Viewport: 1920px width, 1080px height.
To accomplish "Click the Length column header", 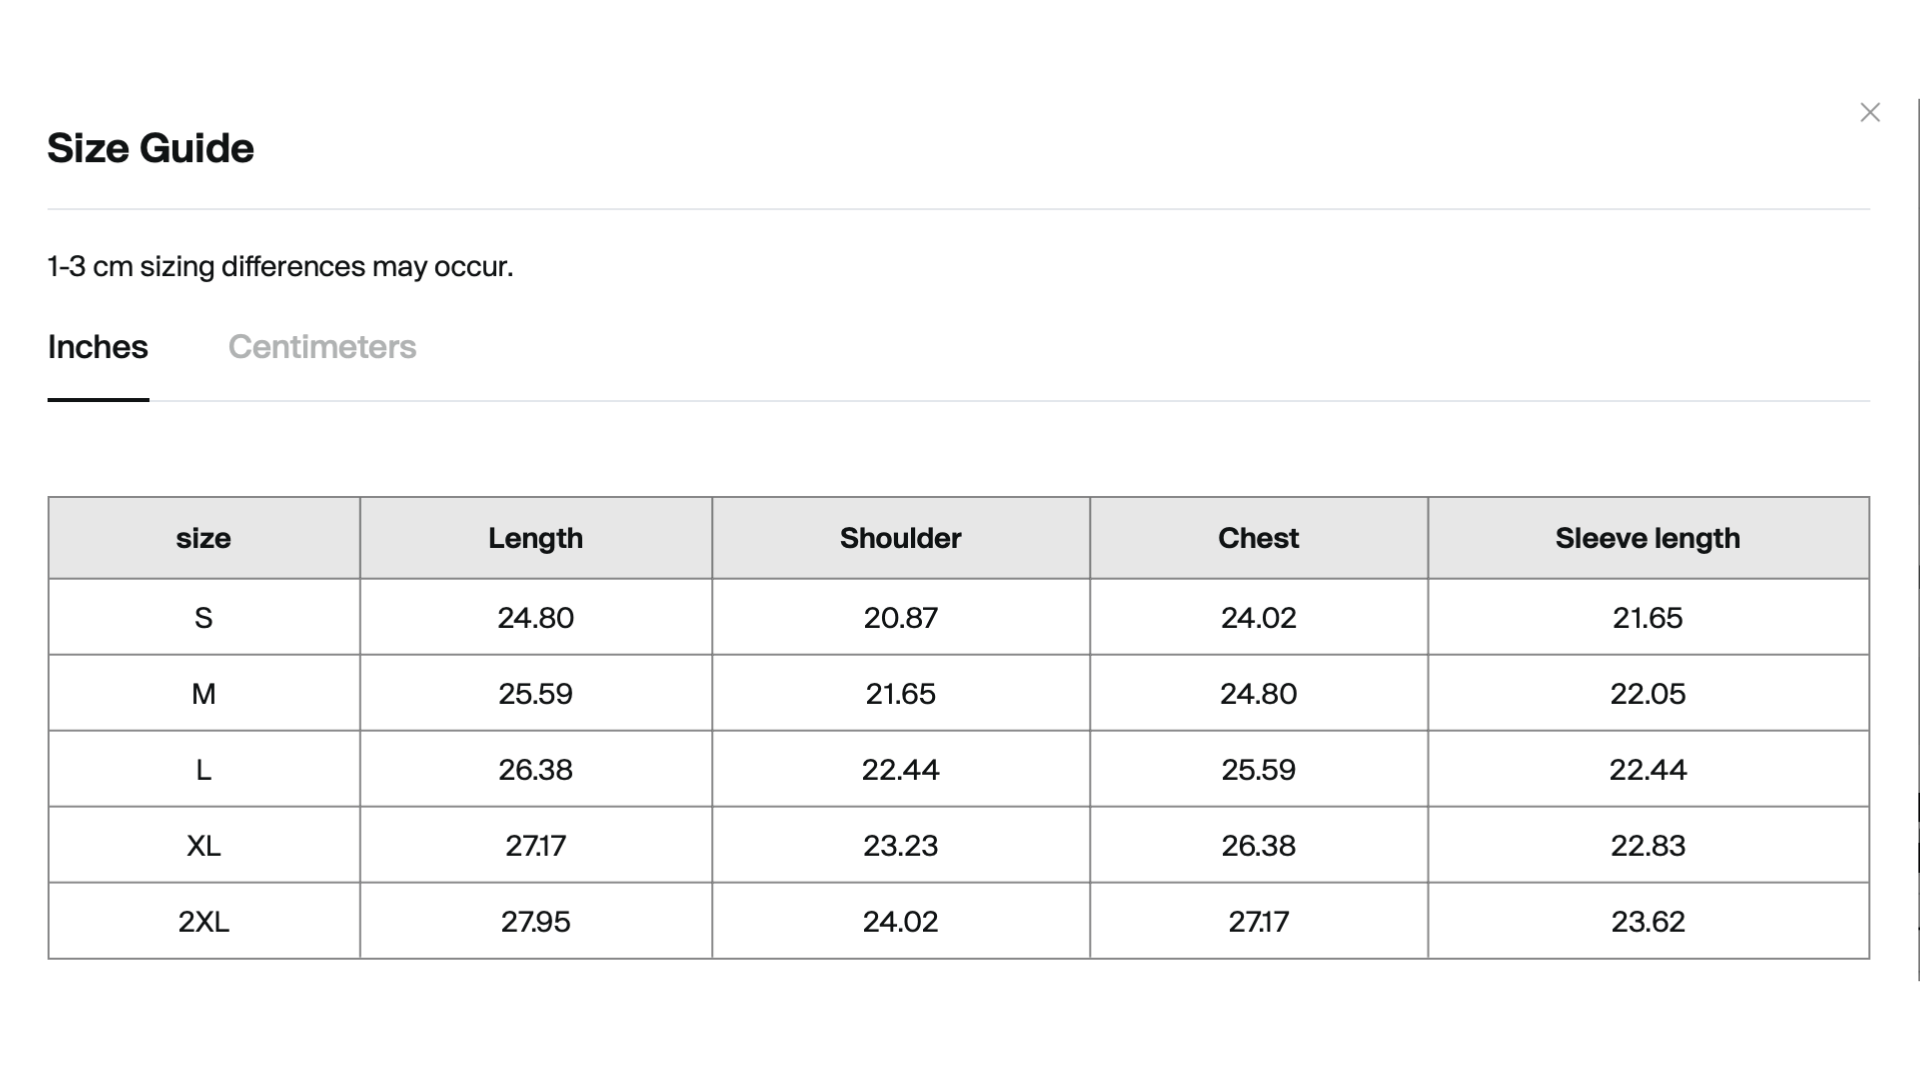I will pos(535,538).
